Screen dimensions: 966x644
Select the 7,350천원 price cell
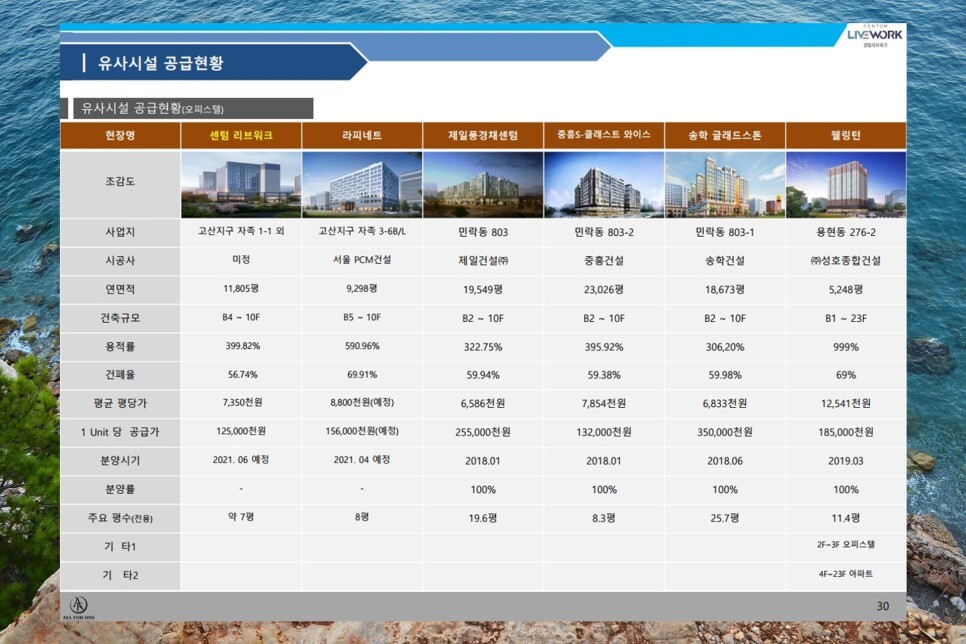coord(241,402)
